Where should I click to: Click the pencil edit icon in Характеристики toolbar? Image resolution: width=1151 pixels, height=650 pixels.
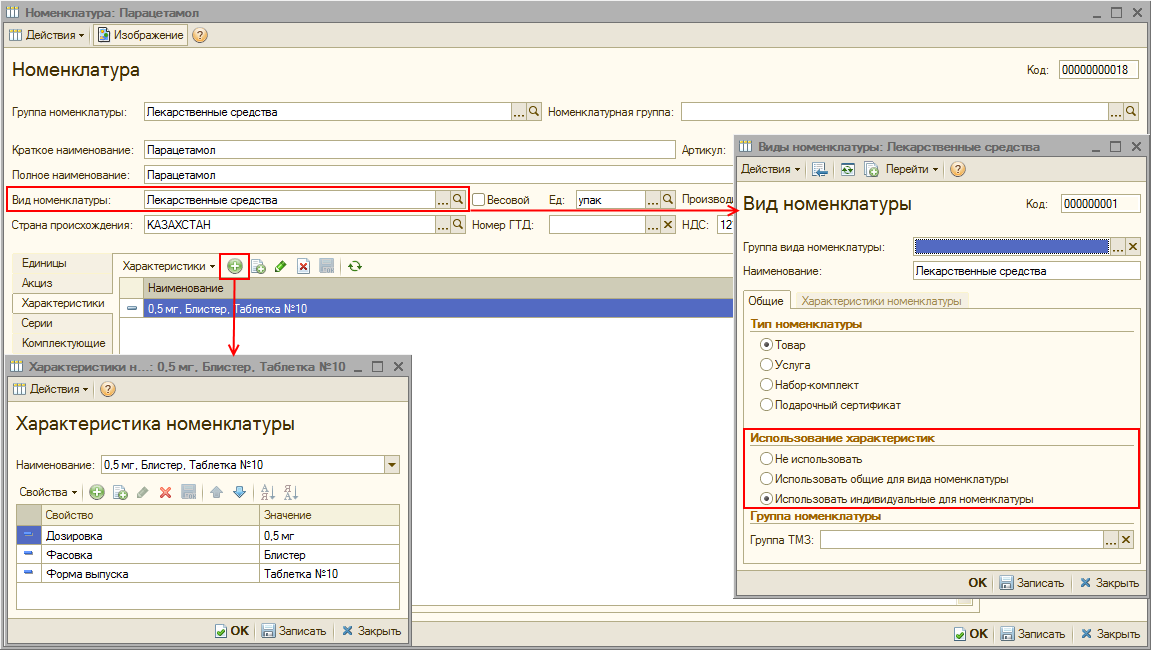pos(280,266)
